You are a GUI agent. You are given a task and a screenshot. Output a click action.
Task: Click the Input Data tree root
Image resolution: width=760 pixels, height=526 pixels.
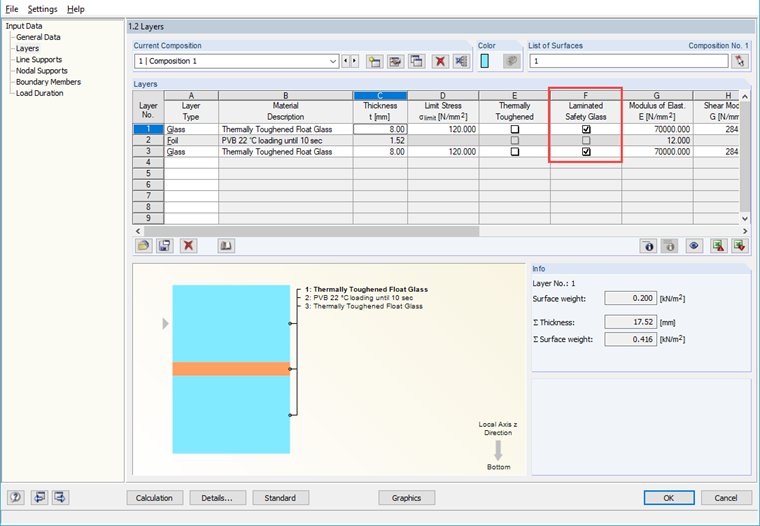point(24,26)
